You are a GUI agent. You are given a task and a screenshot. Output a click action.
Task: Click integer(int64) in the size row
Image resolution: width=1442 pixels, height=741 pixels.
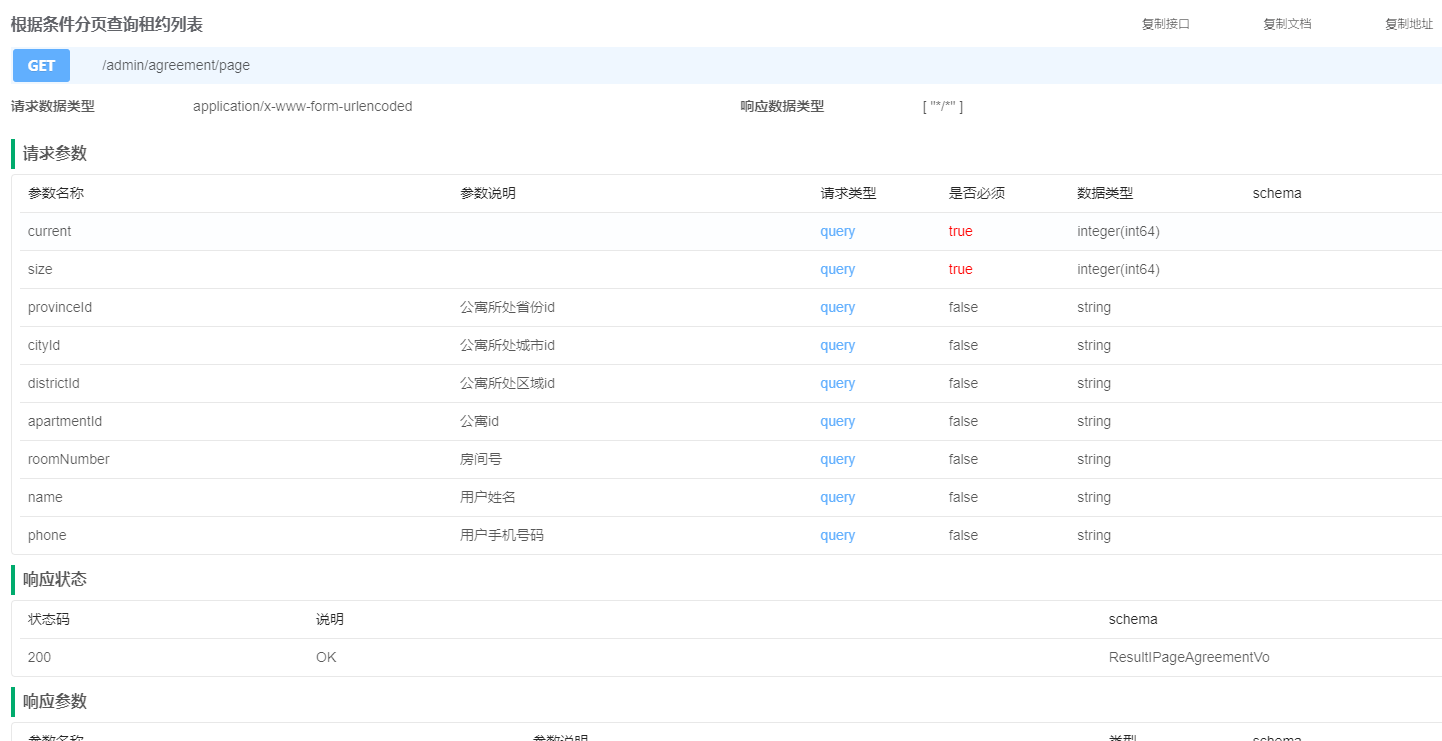1118,269
